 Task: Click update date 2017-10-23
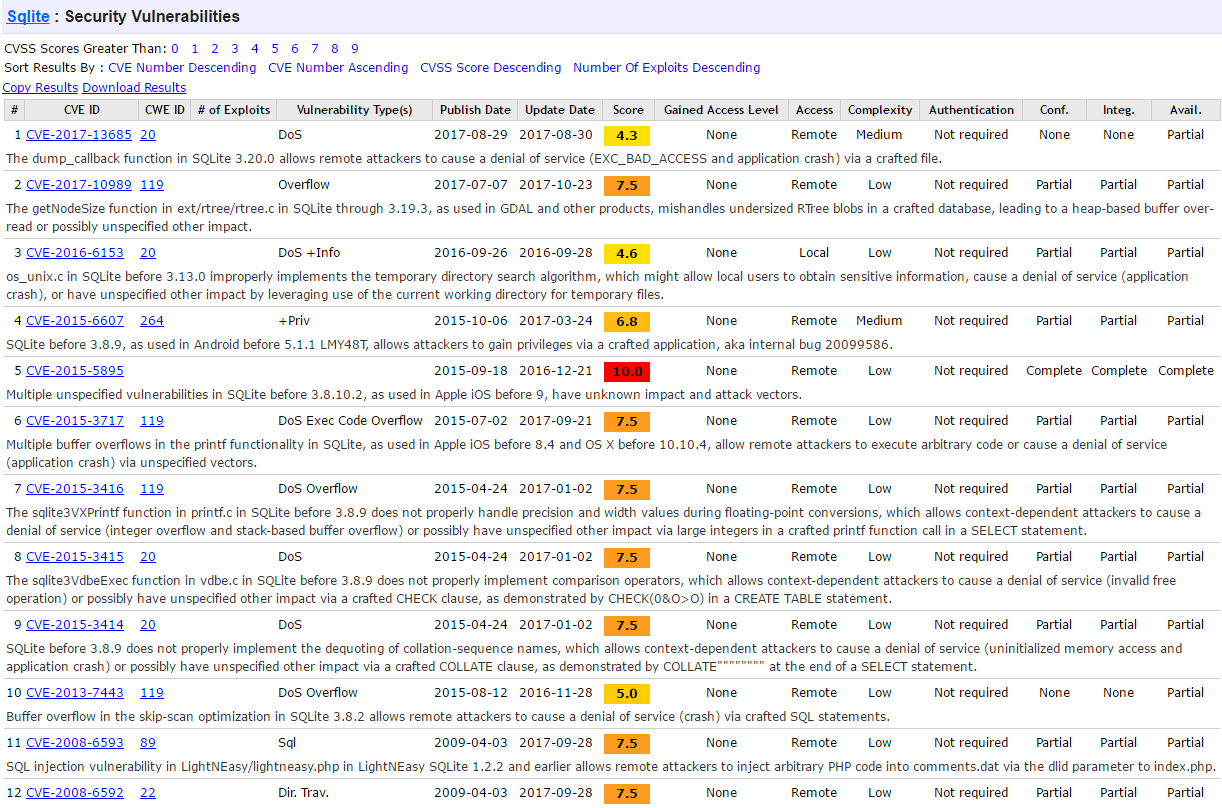point(556,185)
